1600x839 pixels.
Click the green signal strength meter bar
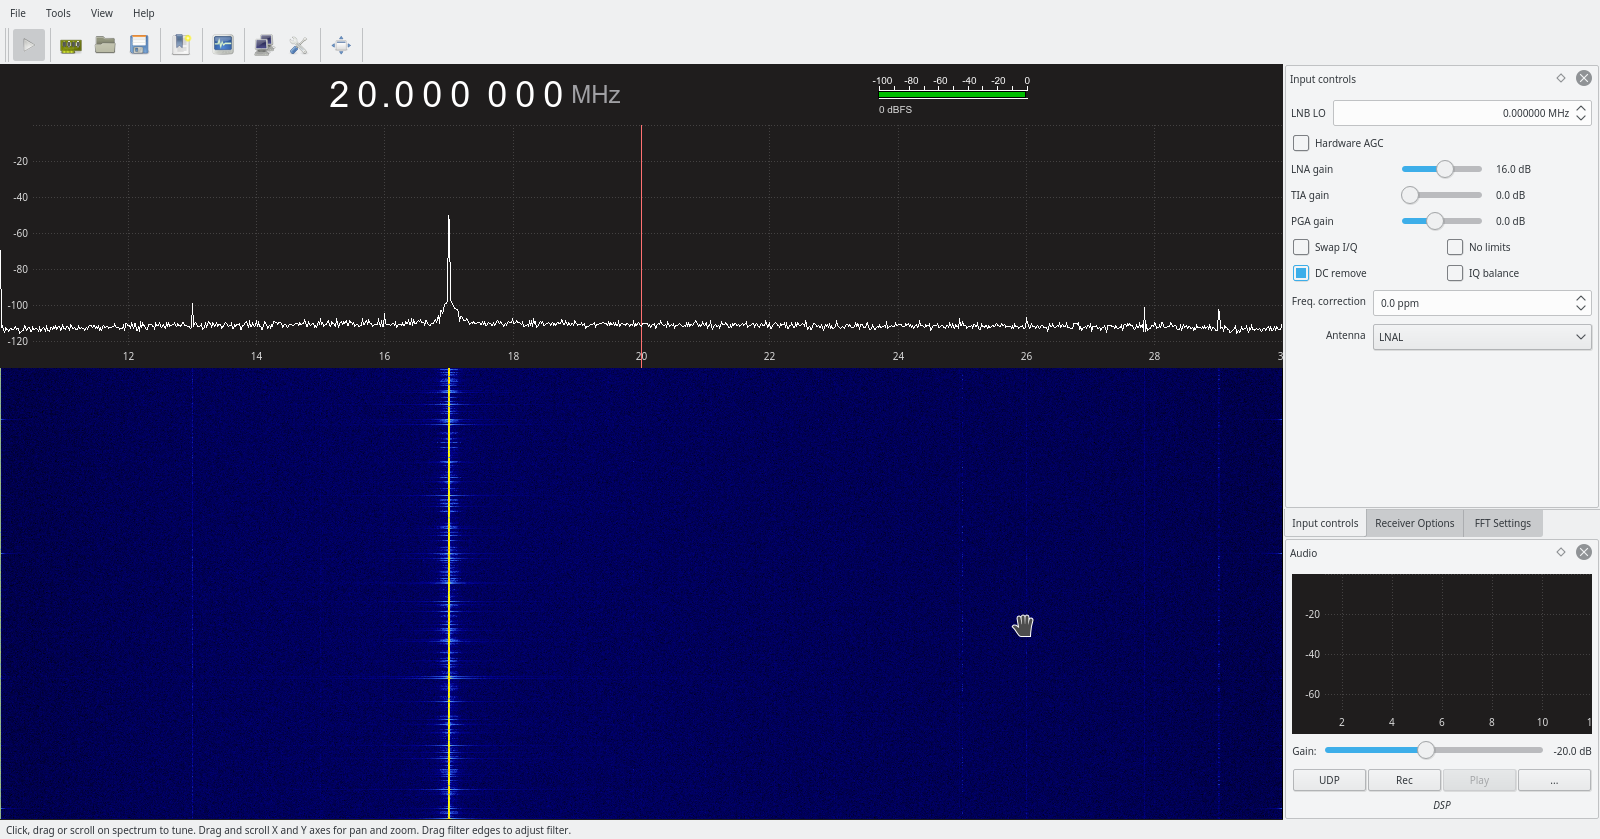pos(952,95)
